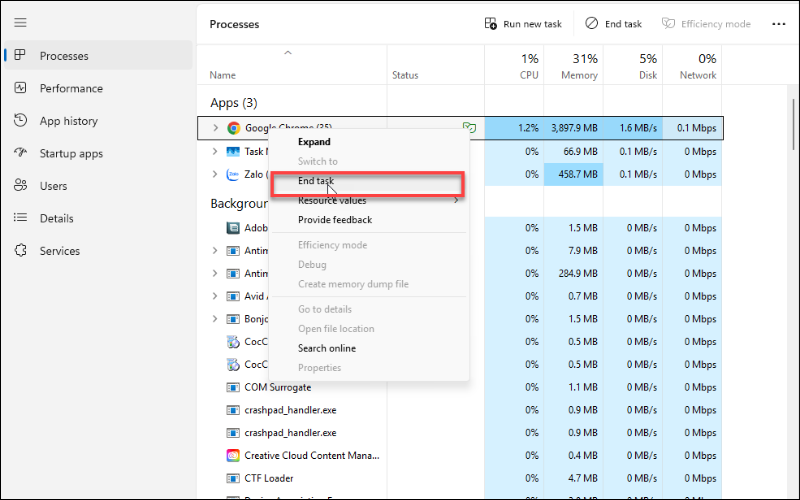Select the Apps (3) group heading

[234, 103]
